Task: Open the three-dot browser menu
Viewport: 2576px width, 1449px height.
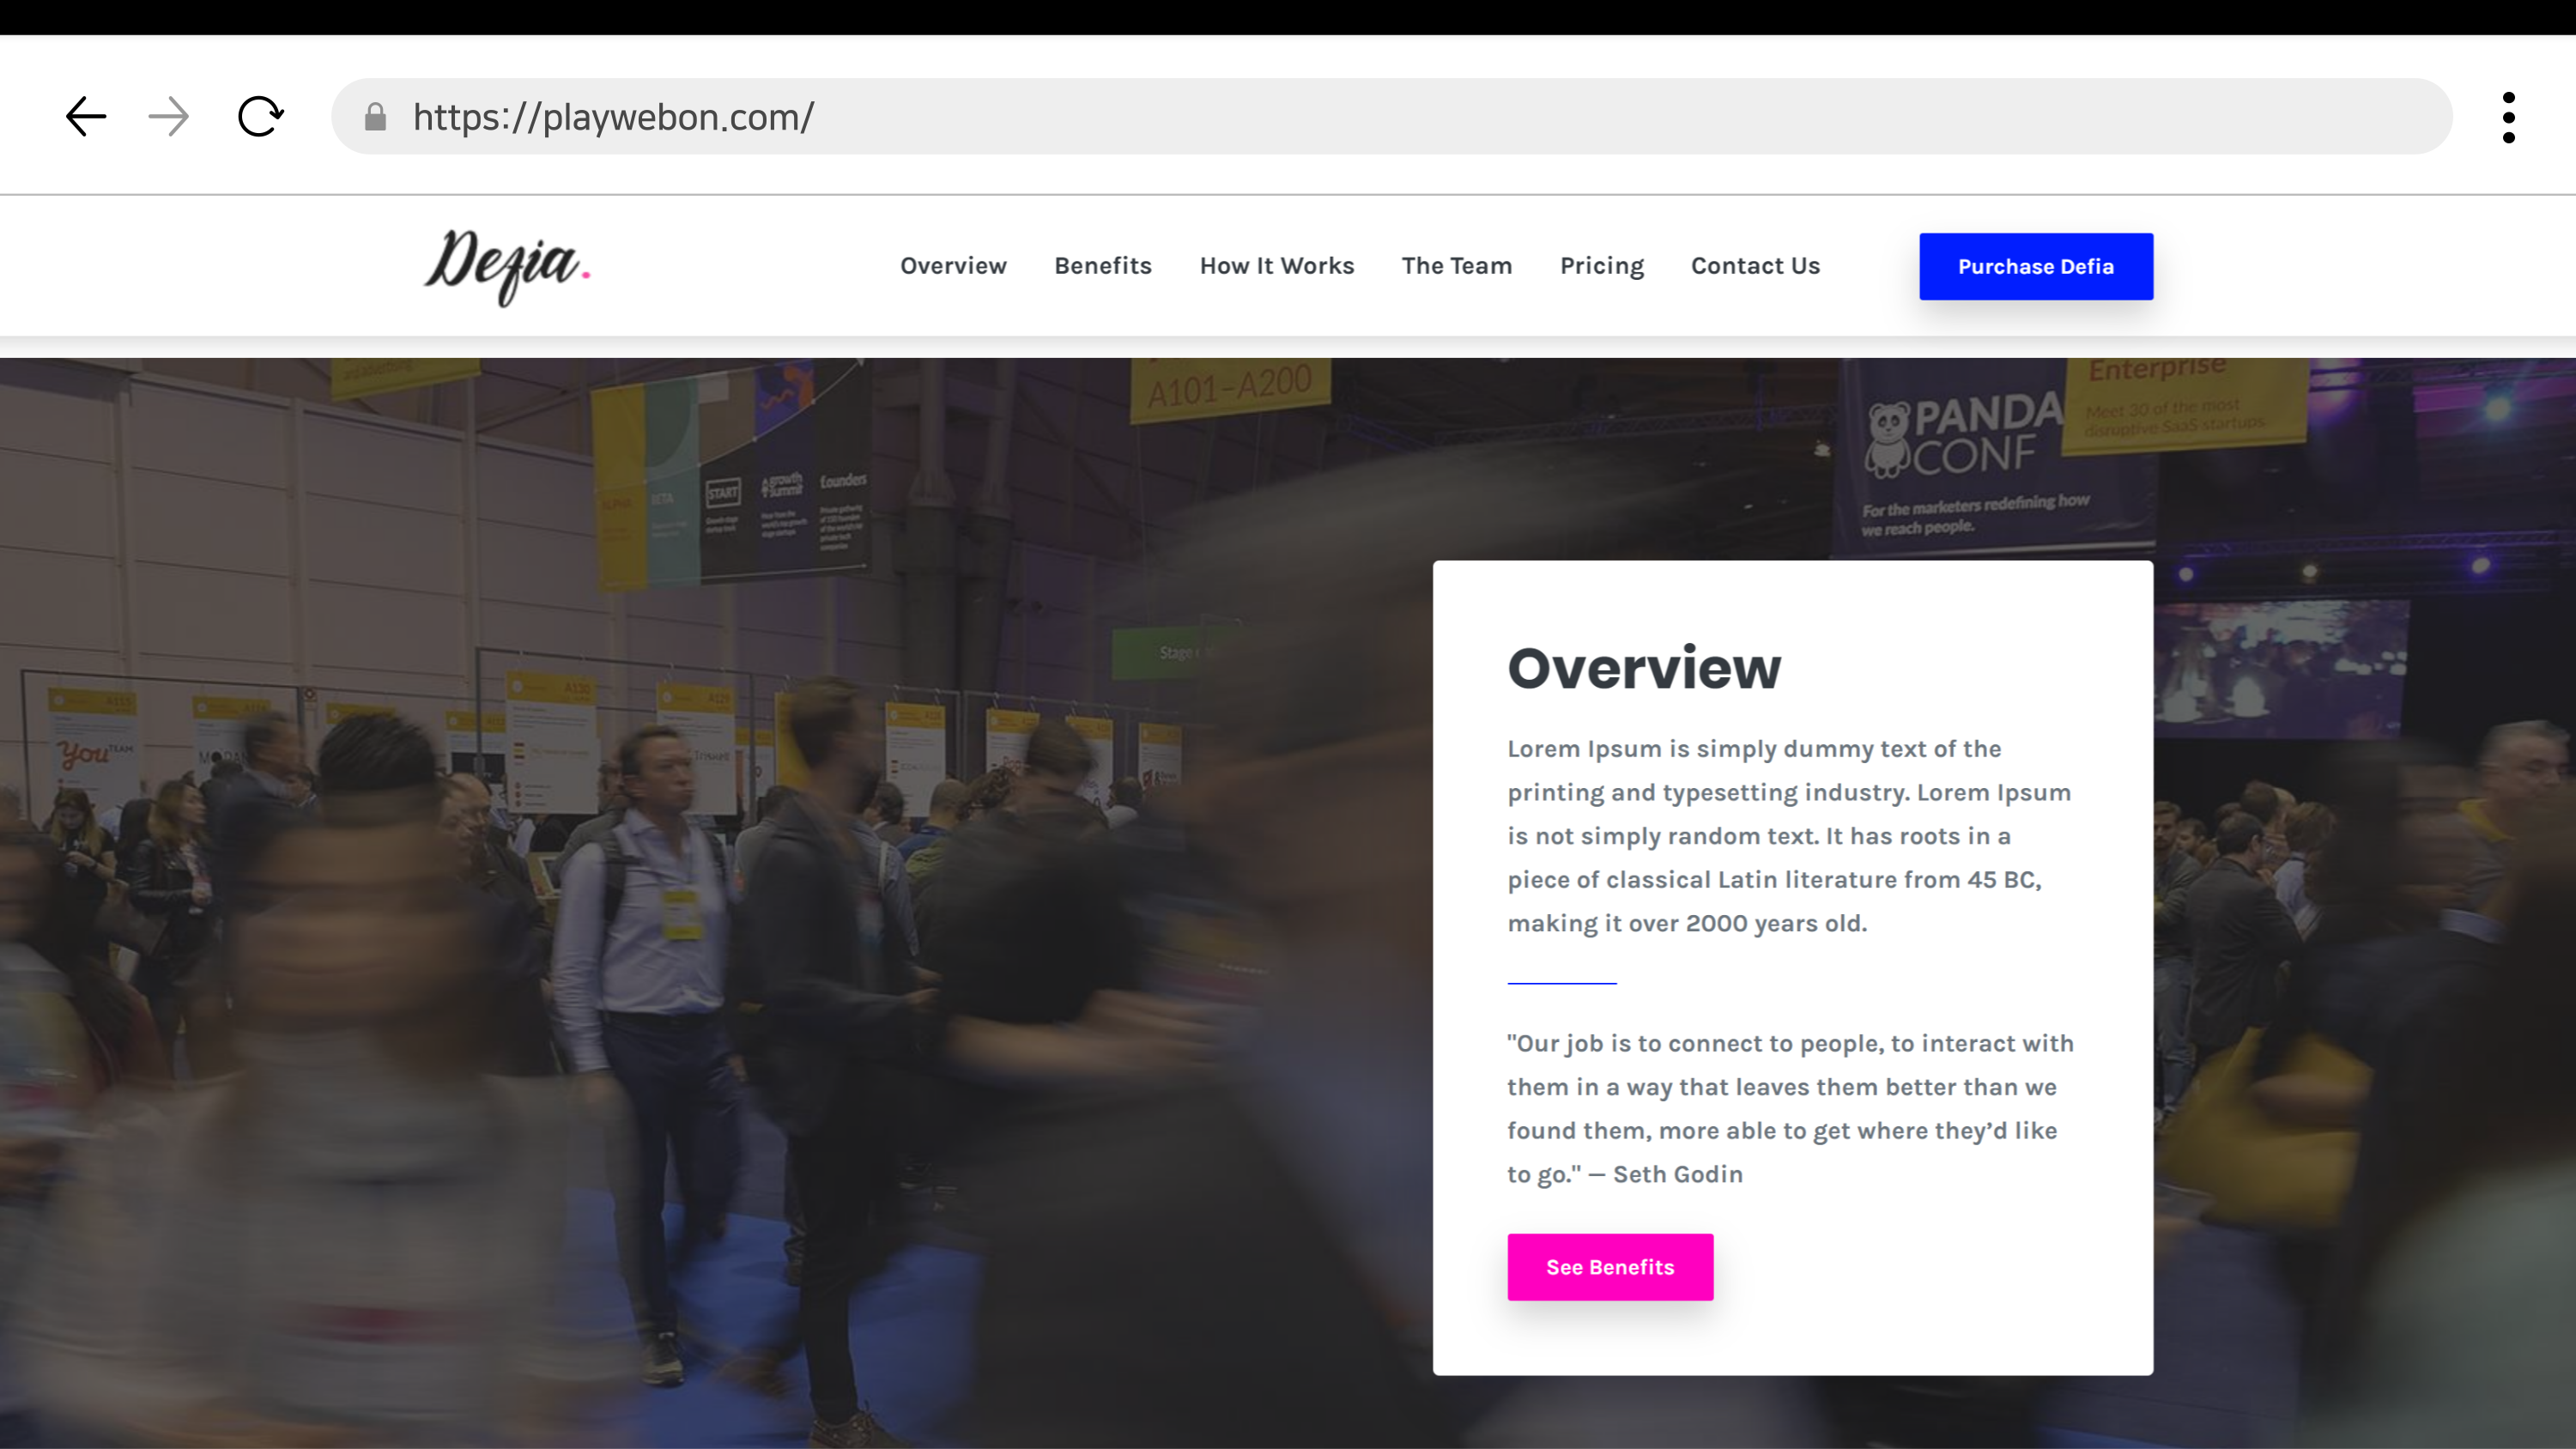Action: (2508, 118)
